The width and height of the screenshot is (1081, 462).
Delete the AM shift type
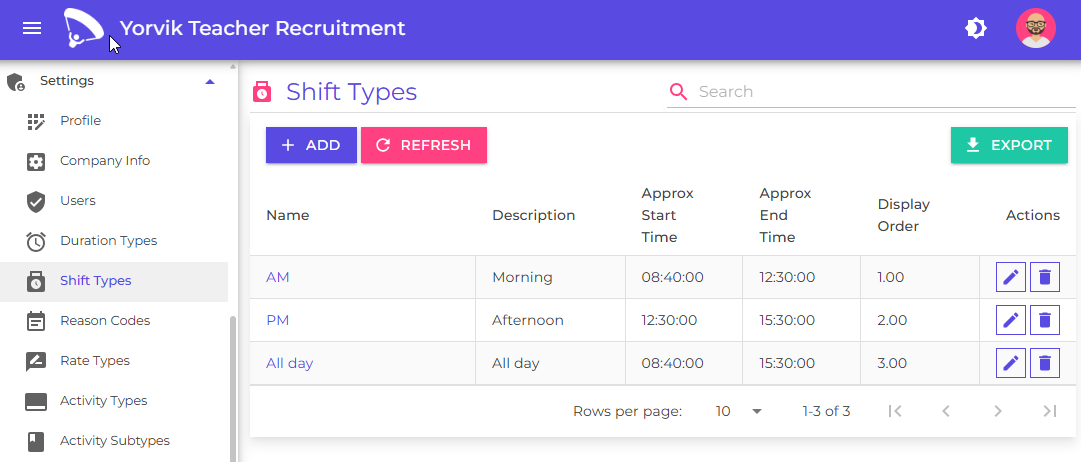click(1044, 277)
